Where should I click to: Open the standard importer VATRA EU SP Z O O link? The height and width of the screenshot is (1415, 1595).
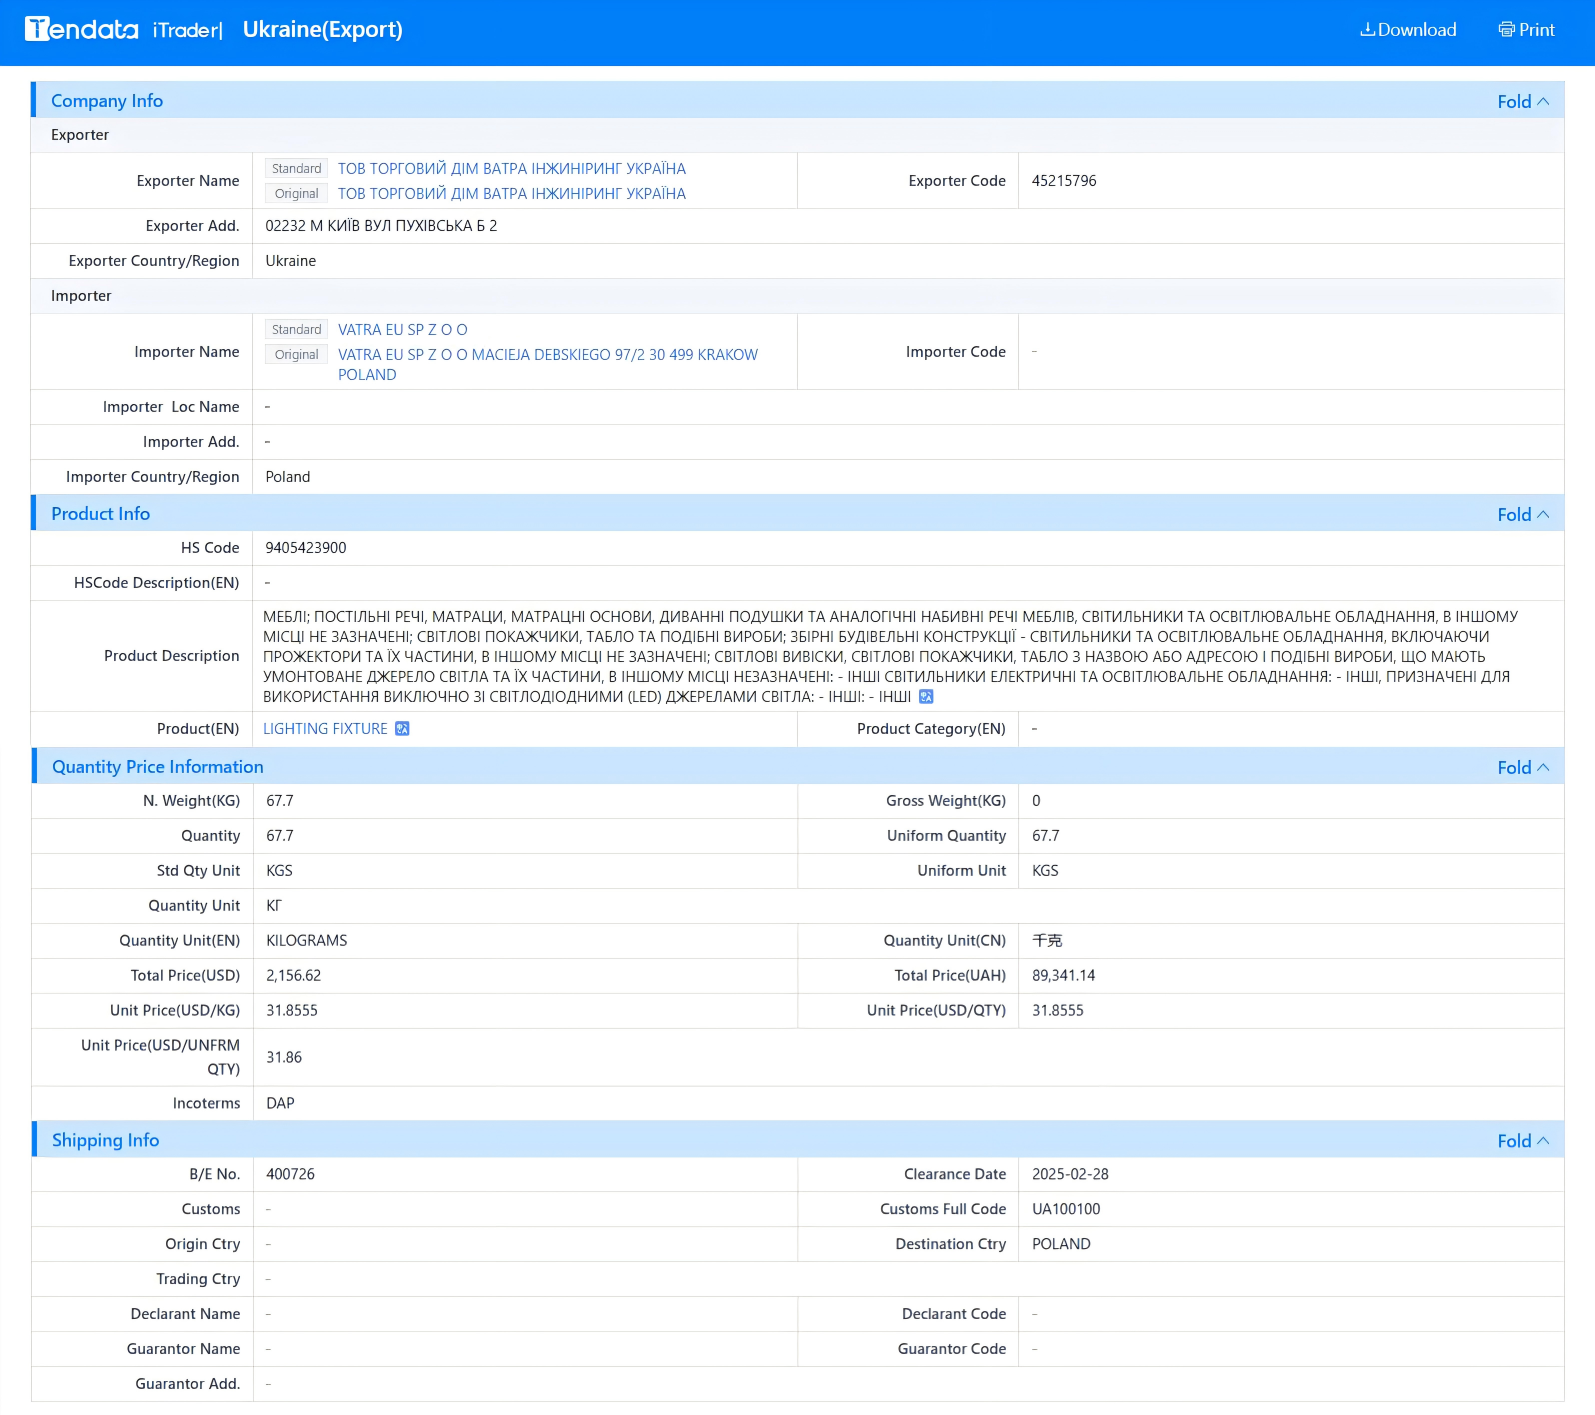(403, 330)
